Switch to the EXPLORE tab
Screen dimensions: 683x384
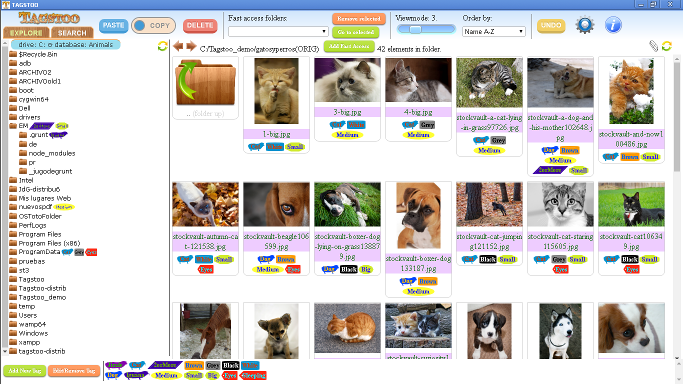pos(26,33)
